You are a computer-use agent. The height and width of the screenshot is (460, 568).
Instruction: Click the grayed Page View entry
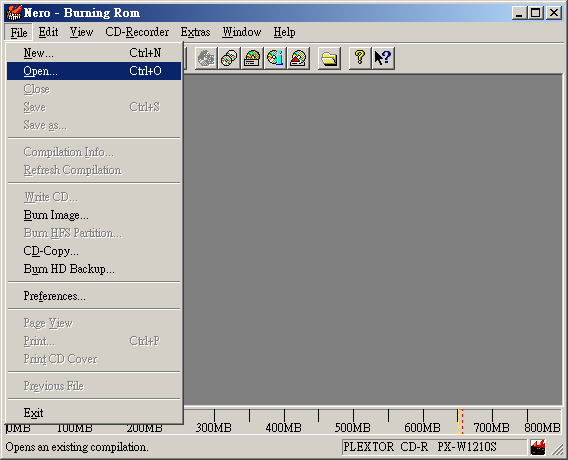point(94,323)
